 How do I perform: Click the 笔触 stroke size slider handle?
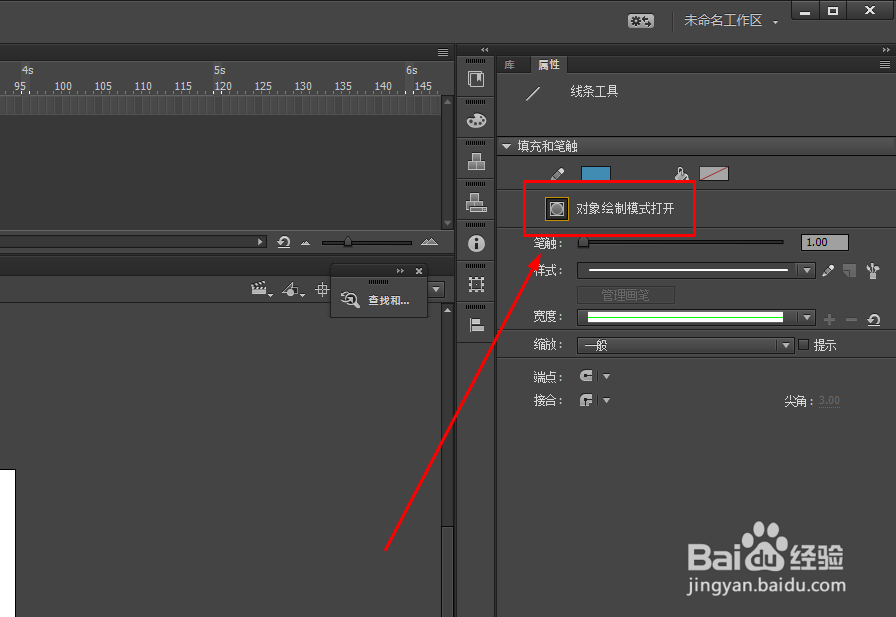pyautogui.click(x=583, y=242)
